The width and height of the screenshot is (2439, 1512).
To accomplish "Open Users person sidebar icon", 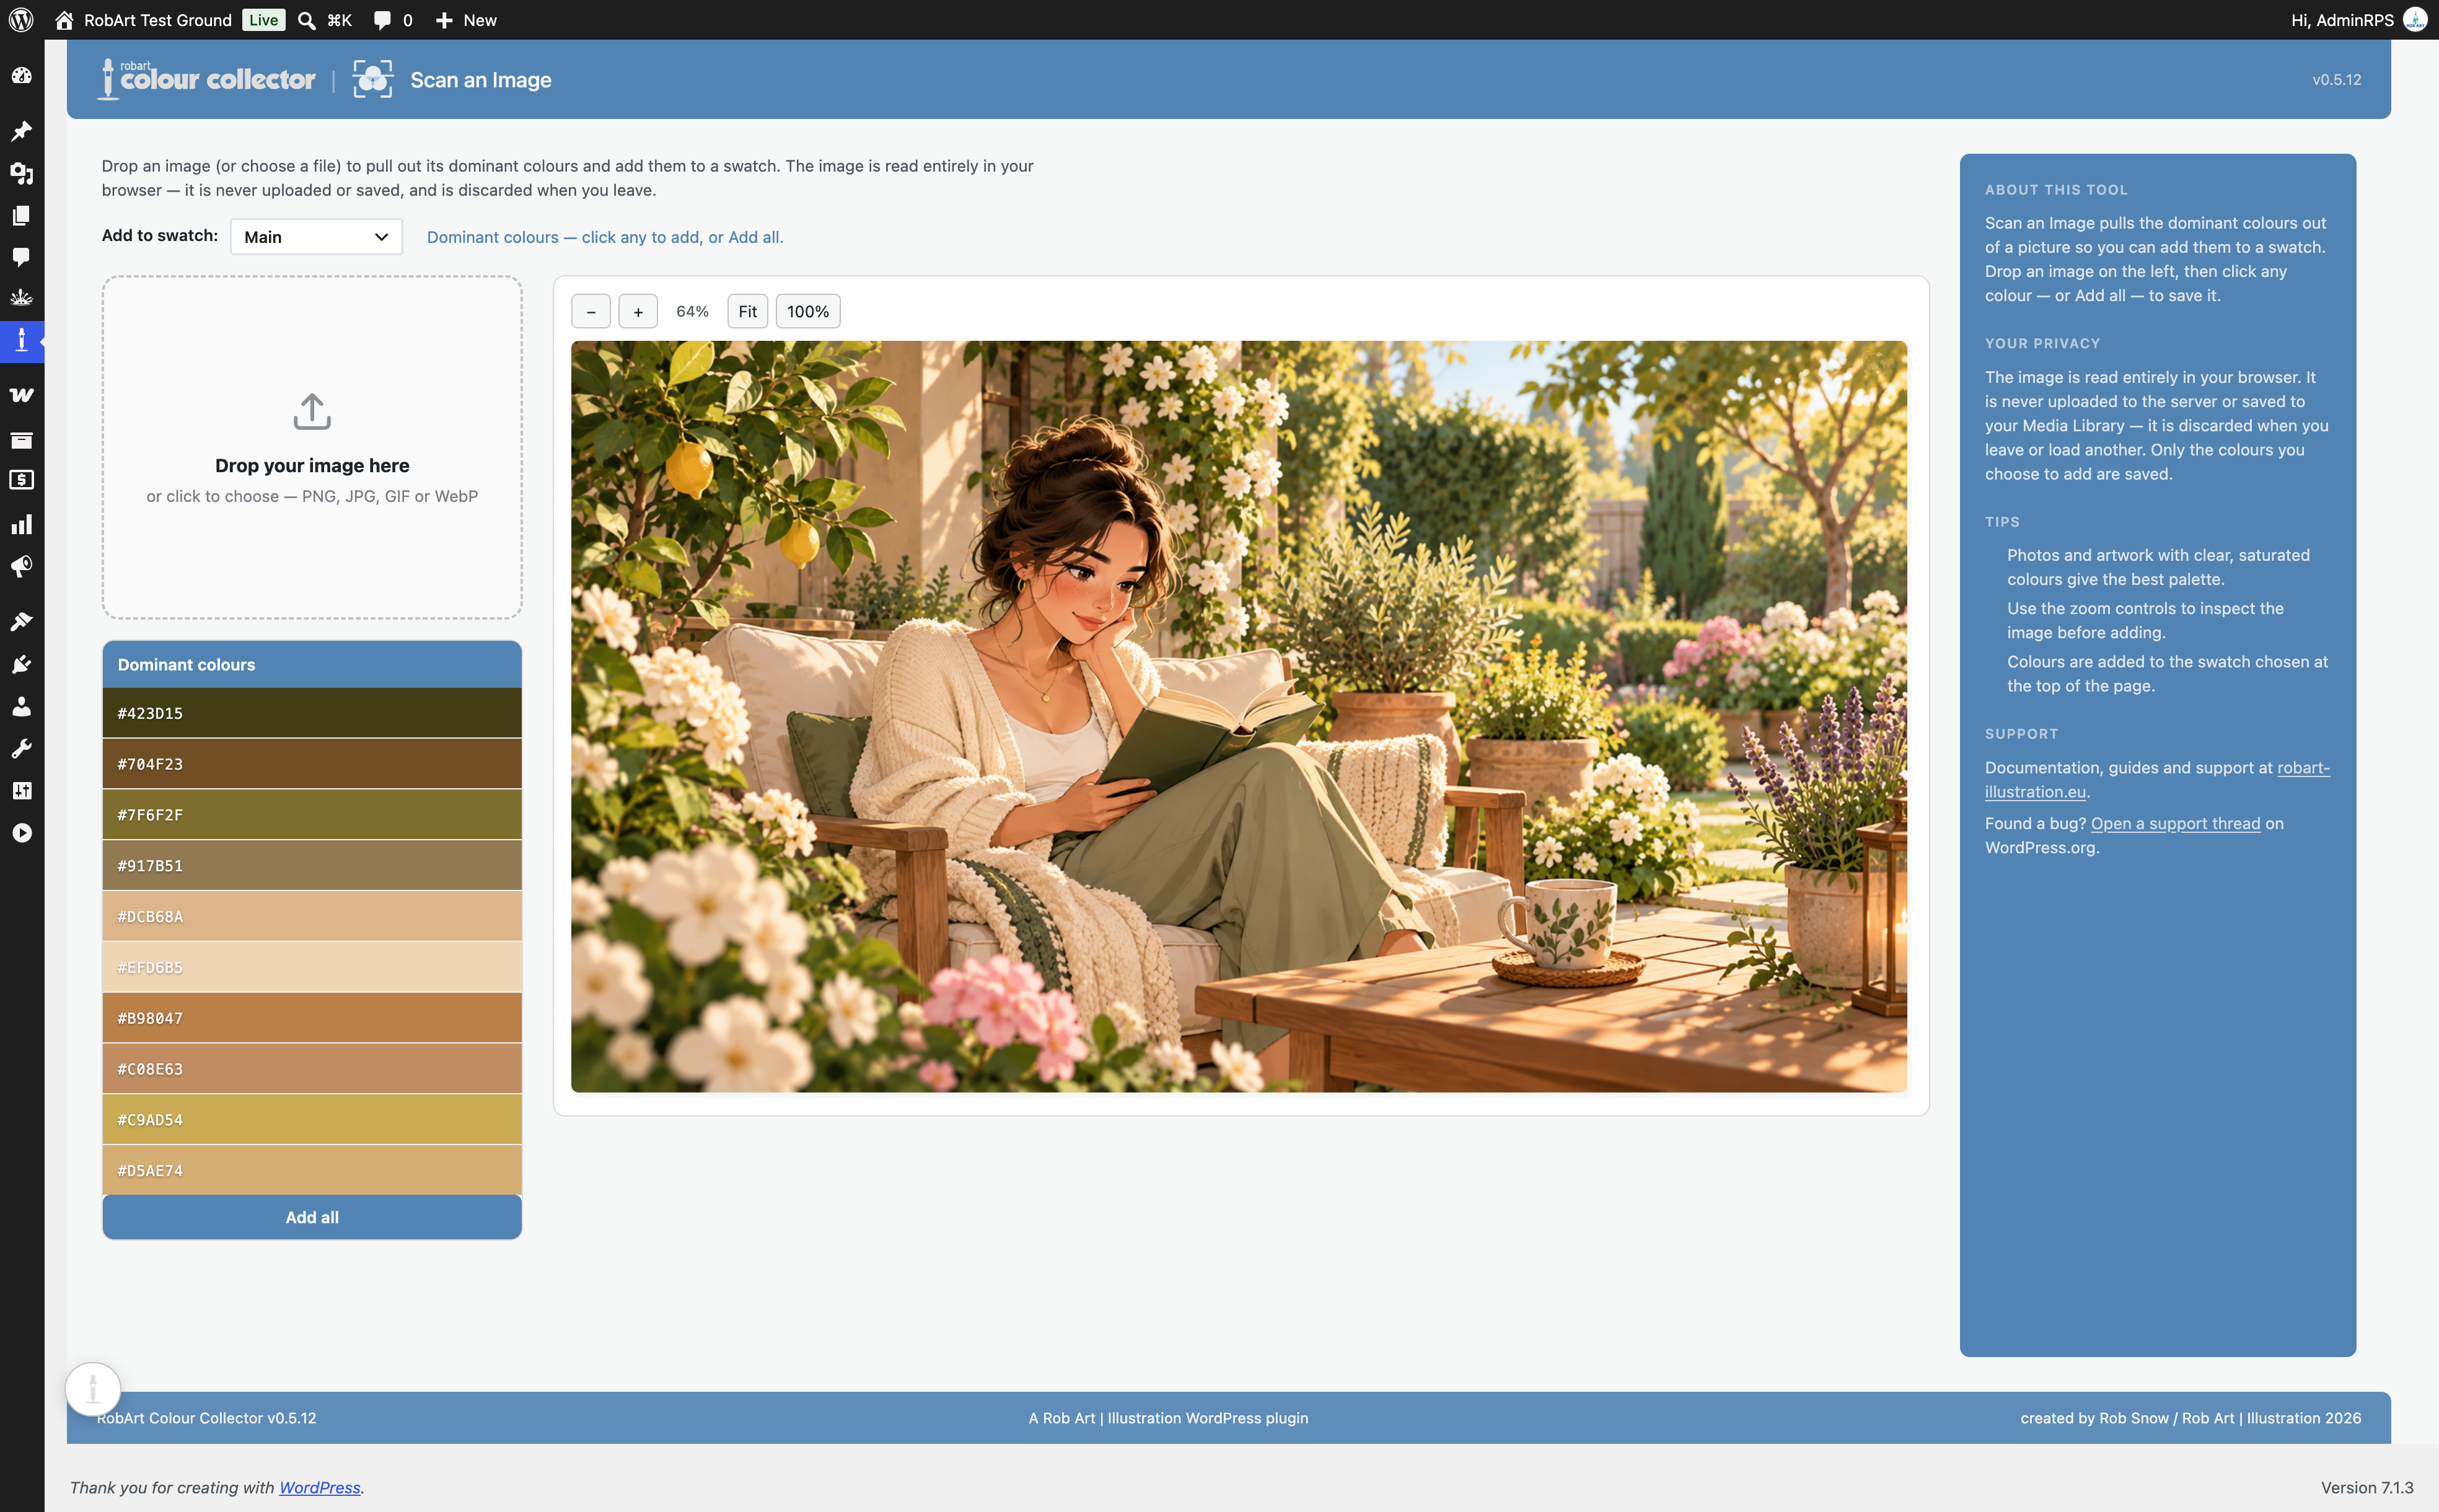I will pyautogui.click(x=21, y=707).
